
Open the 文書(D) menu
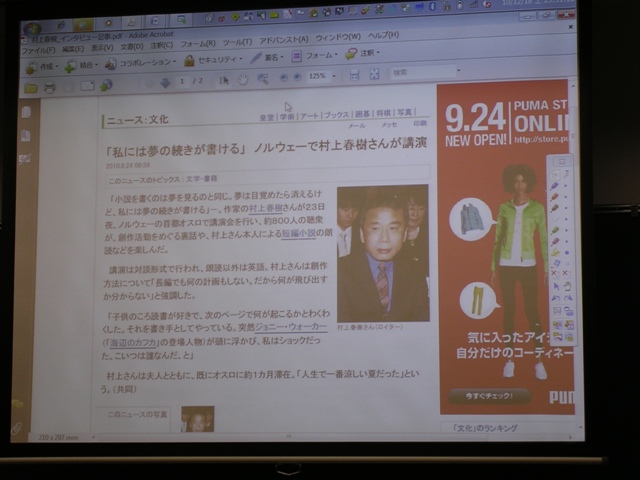tap(131, 47)
